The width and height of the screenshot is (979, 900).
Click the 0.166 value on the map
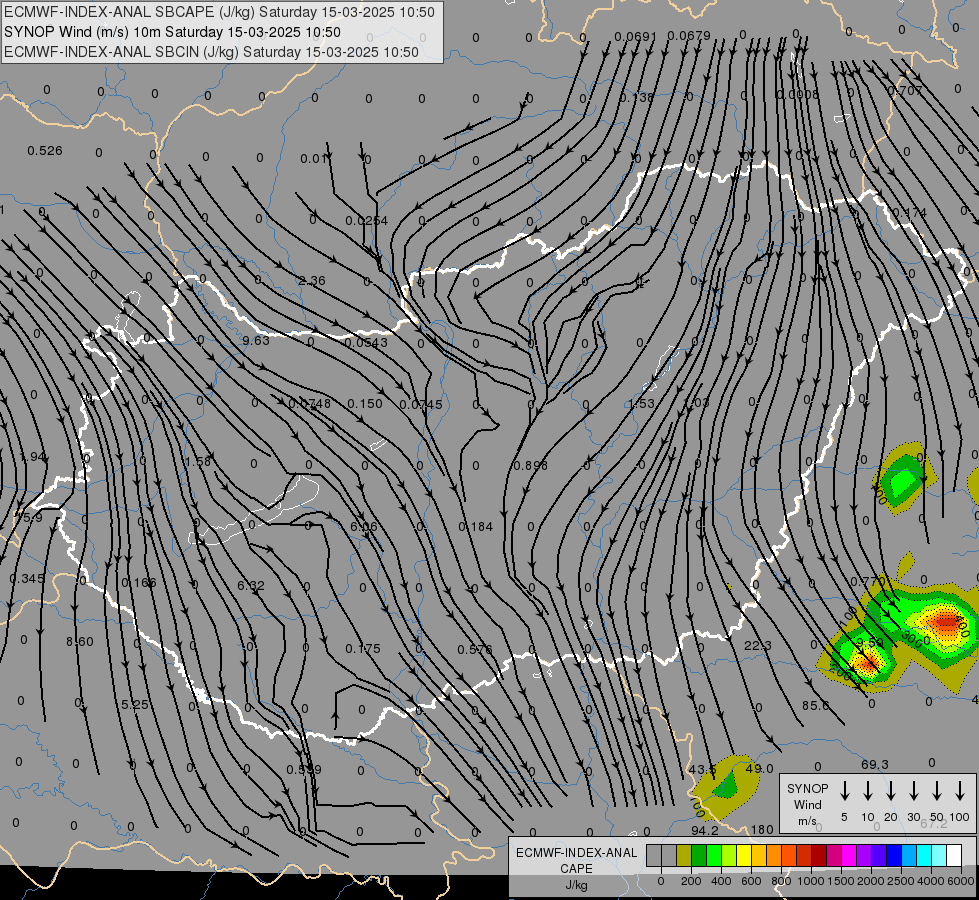(139, 583)
